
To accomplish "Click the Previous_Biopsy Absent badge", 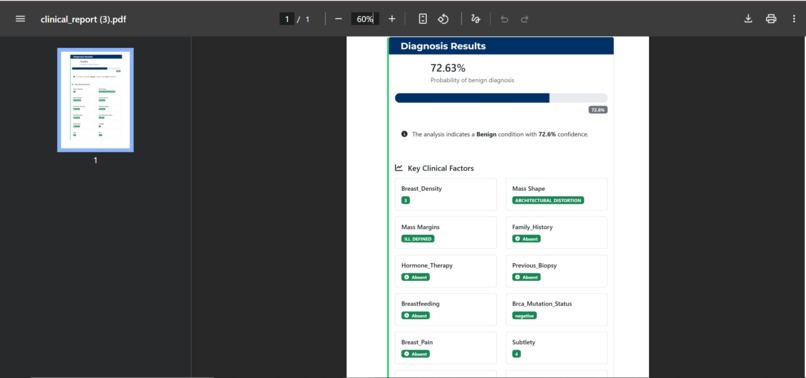I will pyautogui.click(x=526, y=277).
